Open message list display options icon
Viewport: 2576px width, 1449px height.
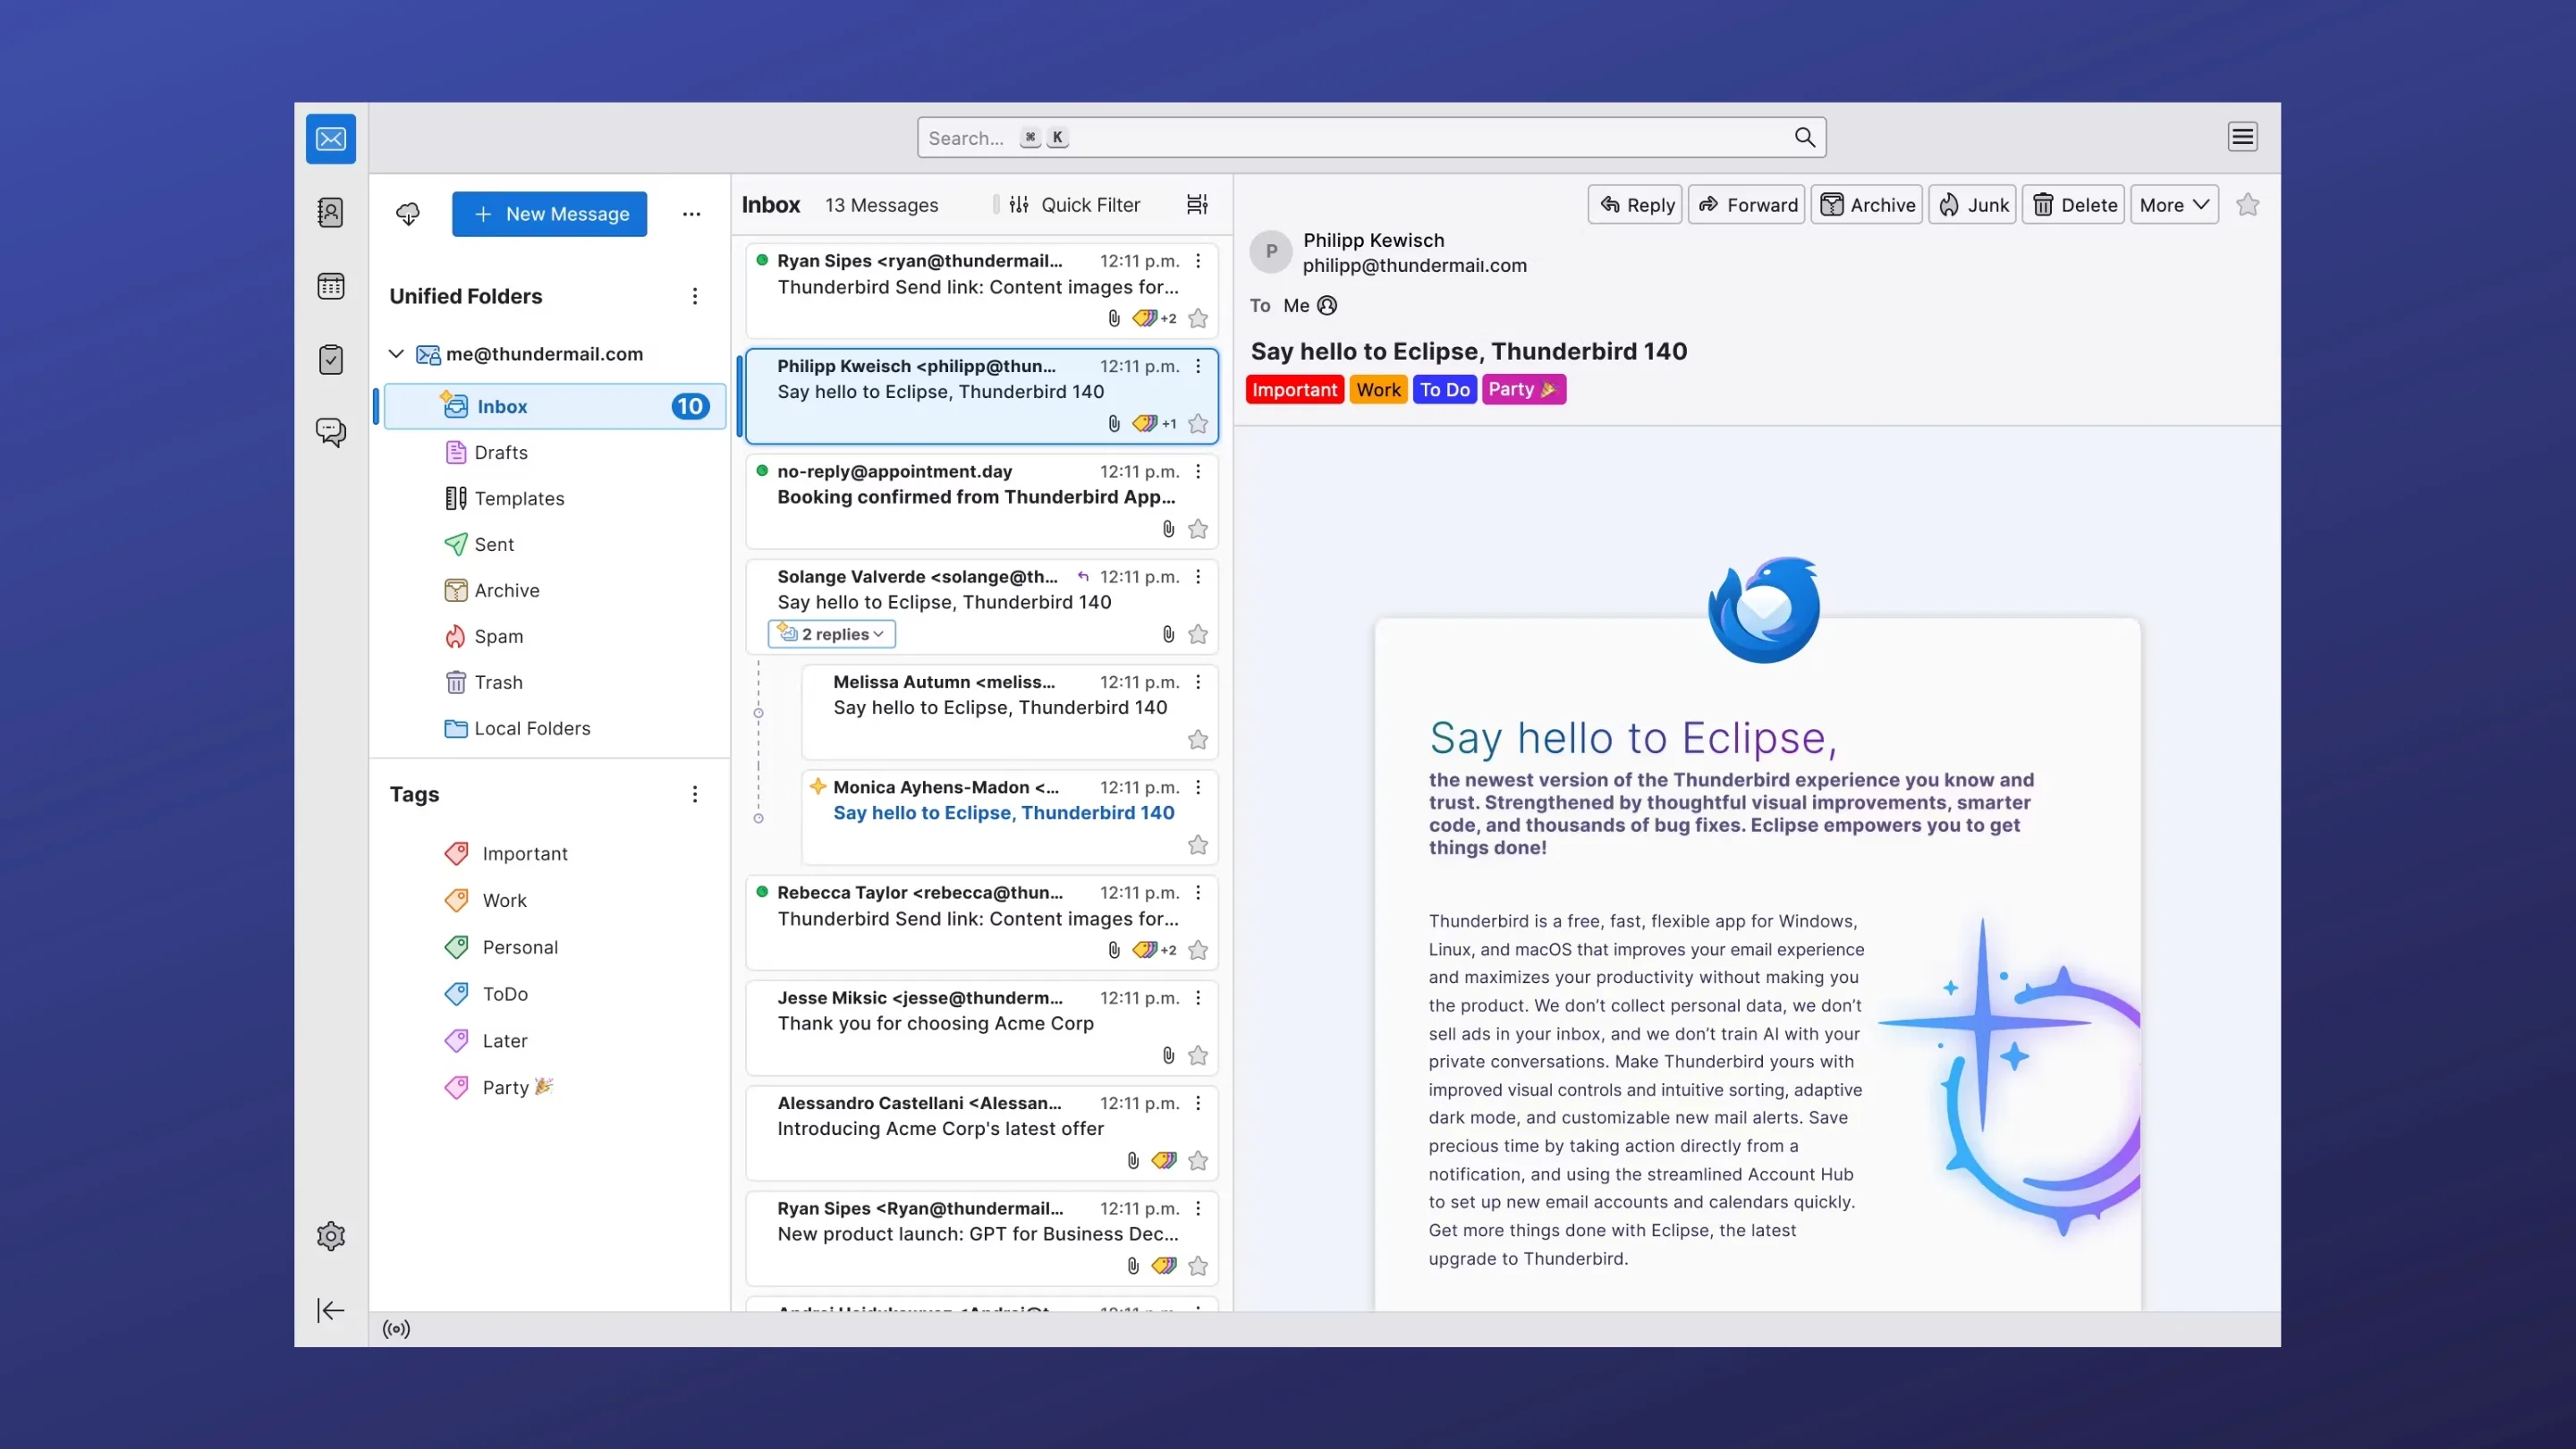tap(1197, 205)
